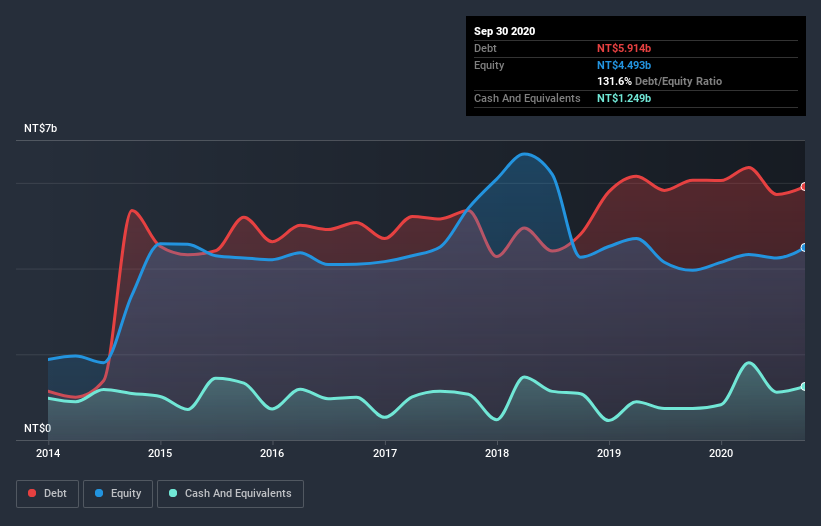This screenshot has width=821, height=526.
Task: Select the 2014 x-axis label
Action: tap(48, 453)
